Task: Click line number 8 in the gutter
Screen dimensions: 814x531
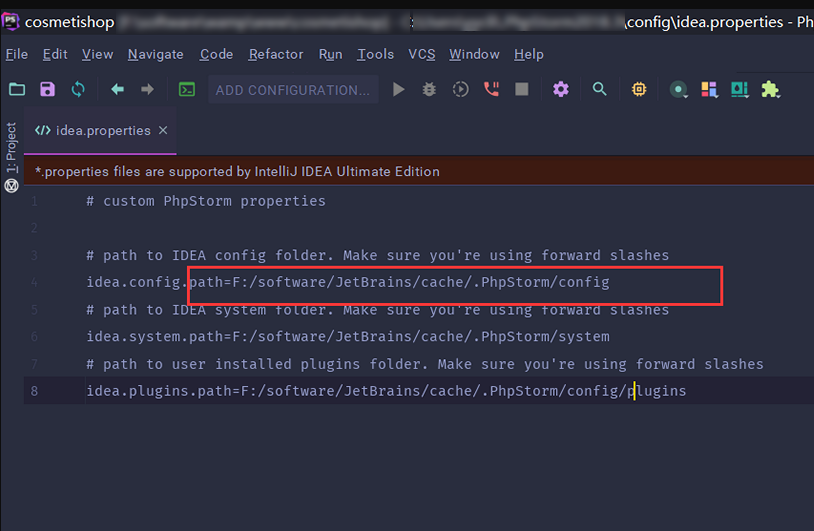Action: pos(34,391)
